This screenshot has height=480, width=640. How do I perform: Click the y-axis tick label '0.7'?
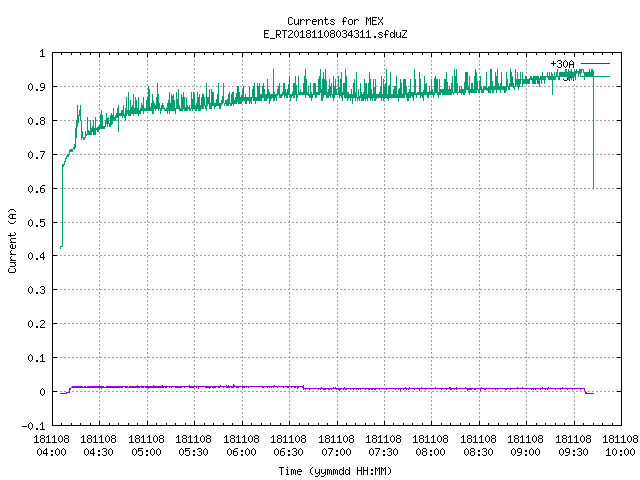coord(37,155)
